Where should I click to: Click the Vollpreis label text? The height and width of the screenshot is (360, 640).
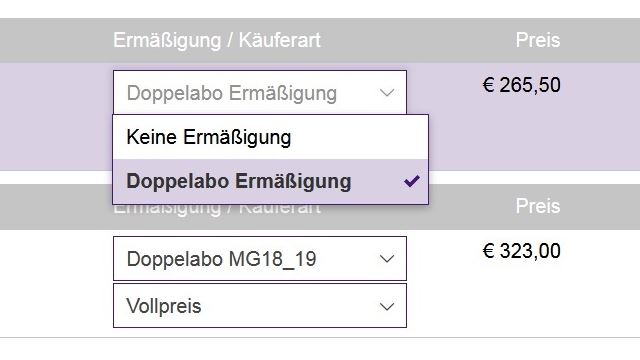coord(164,306)
